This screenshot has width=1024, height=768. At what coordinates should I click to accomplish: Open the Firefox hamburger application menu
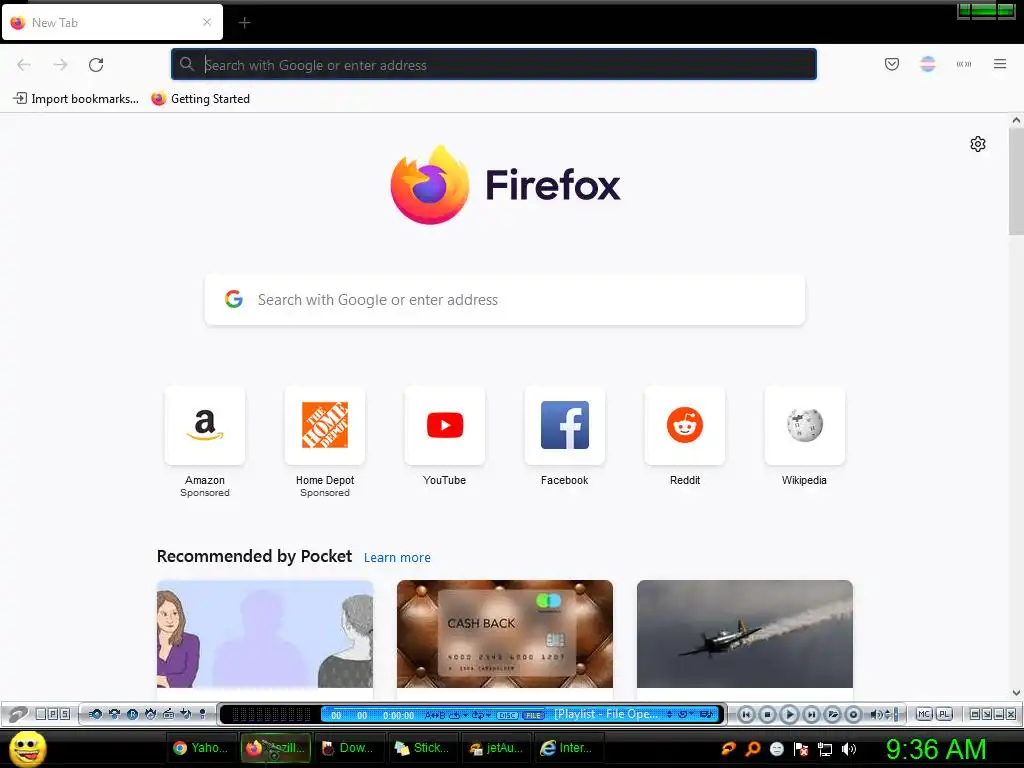[x=1000, y=64]
